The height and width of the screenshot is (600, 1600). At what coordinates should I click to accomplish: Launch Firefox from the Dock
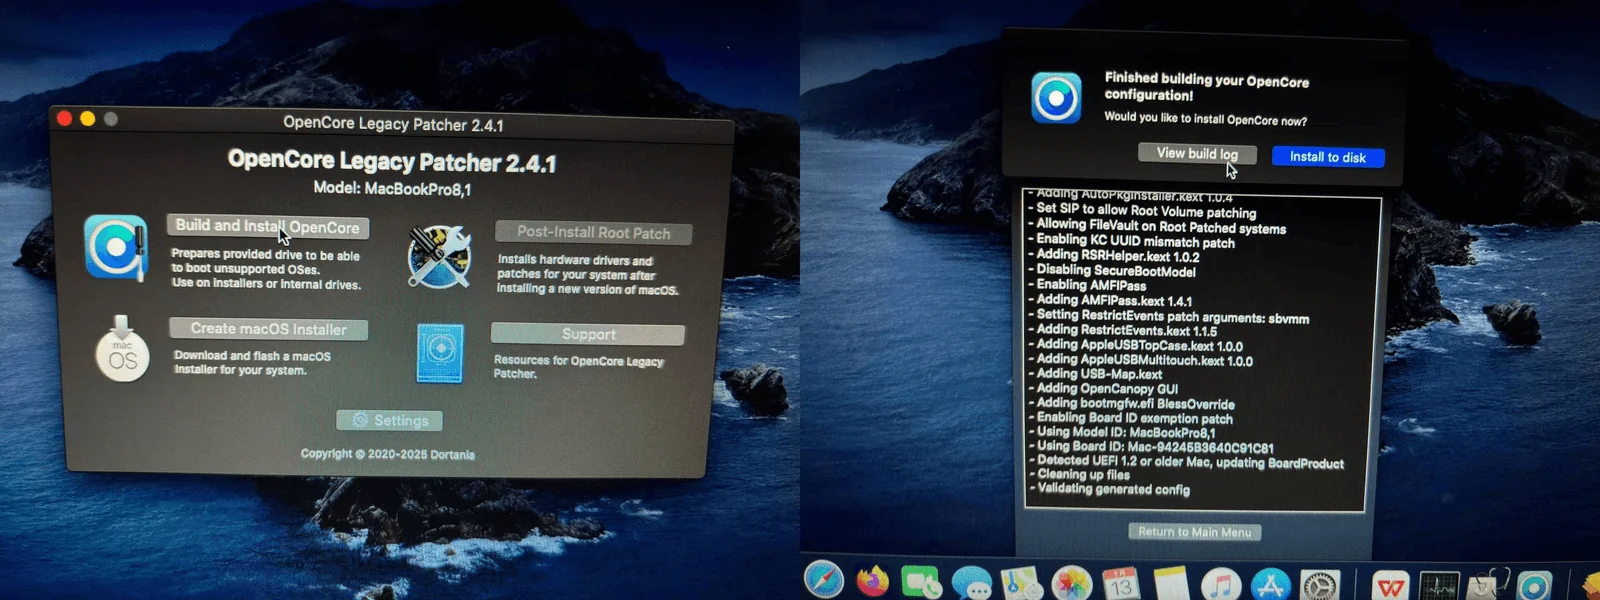873,581
